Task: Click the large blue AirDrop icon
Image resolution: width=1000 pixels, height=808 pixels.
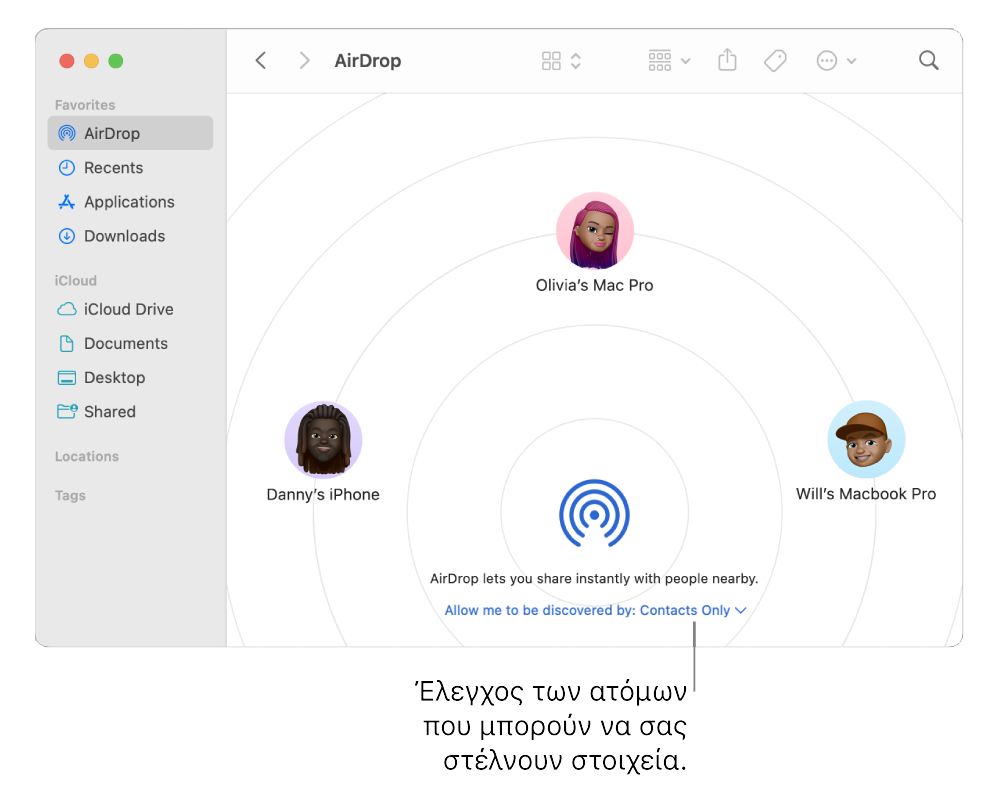Action: pyautogui.click(x=594, y=513)
